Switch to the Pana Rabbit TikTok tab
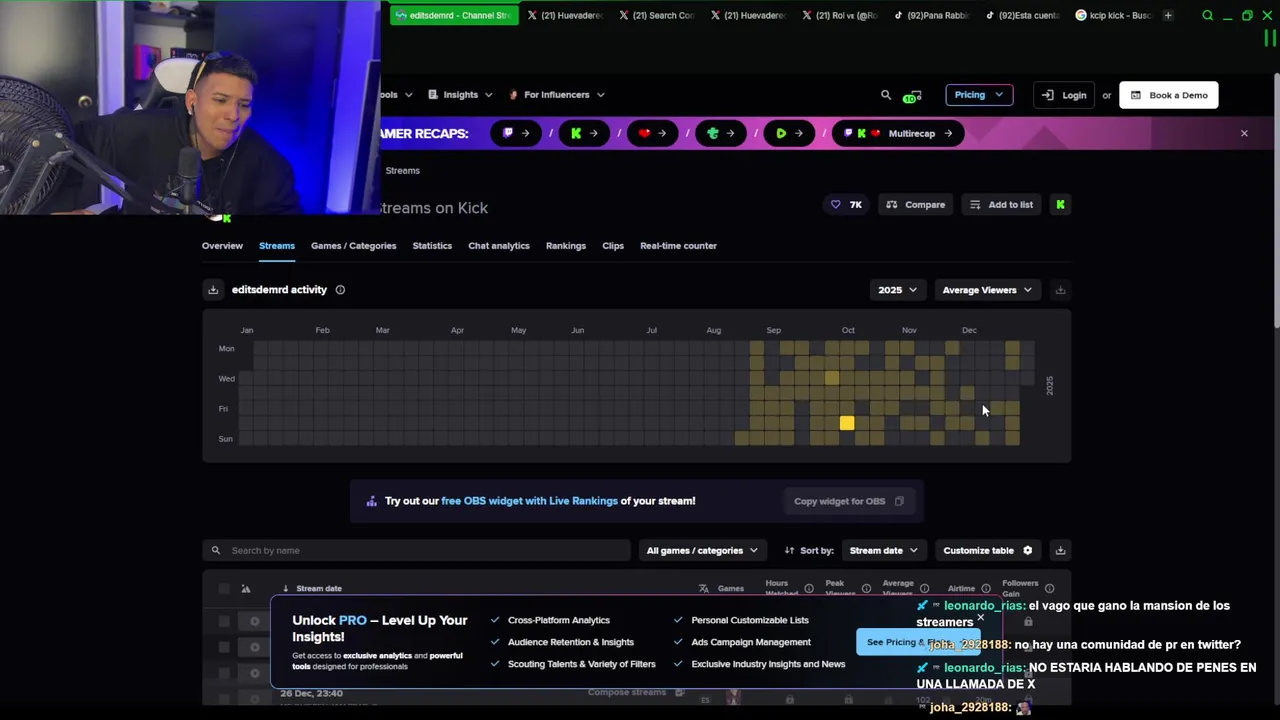The height and width of the screenshot is (720, 1280). coord(931,15)
